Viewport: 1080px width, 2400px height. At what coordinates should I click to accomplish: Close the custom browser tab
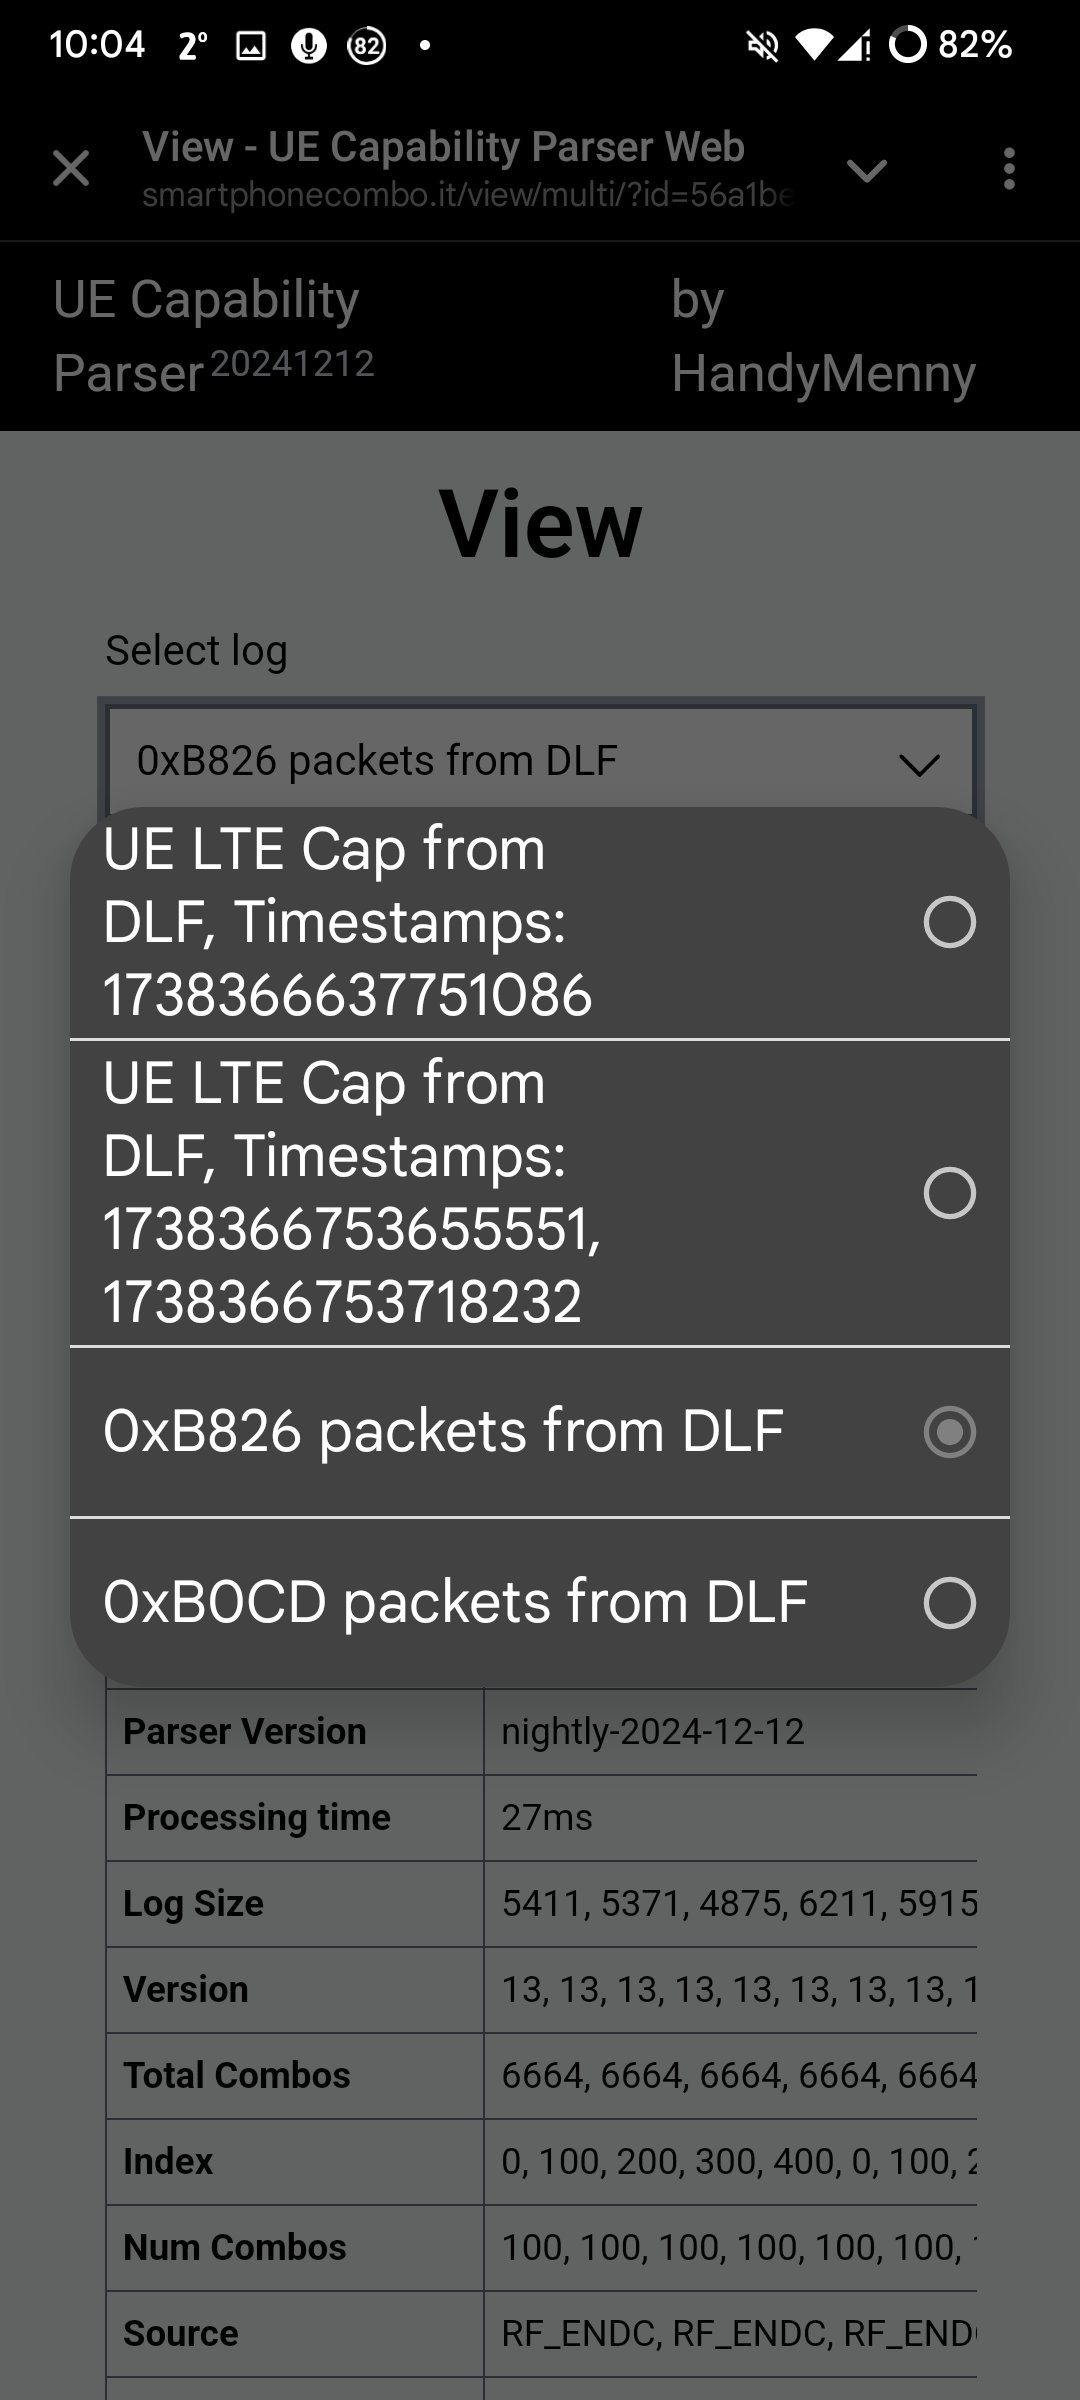point(71,169)
